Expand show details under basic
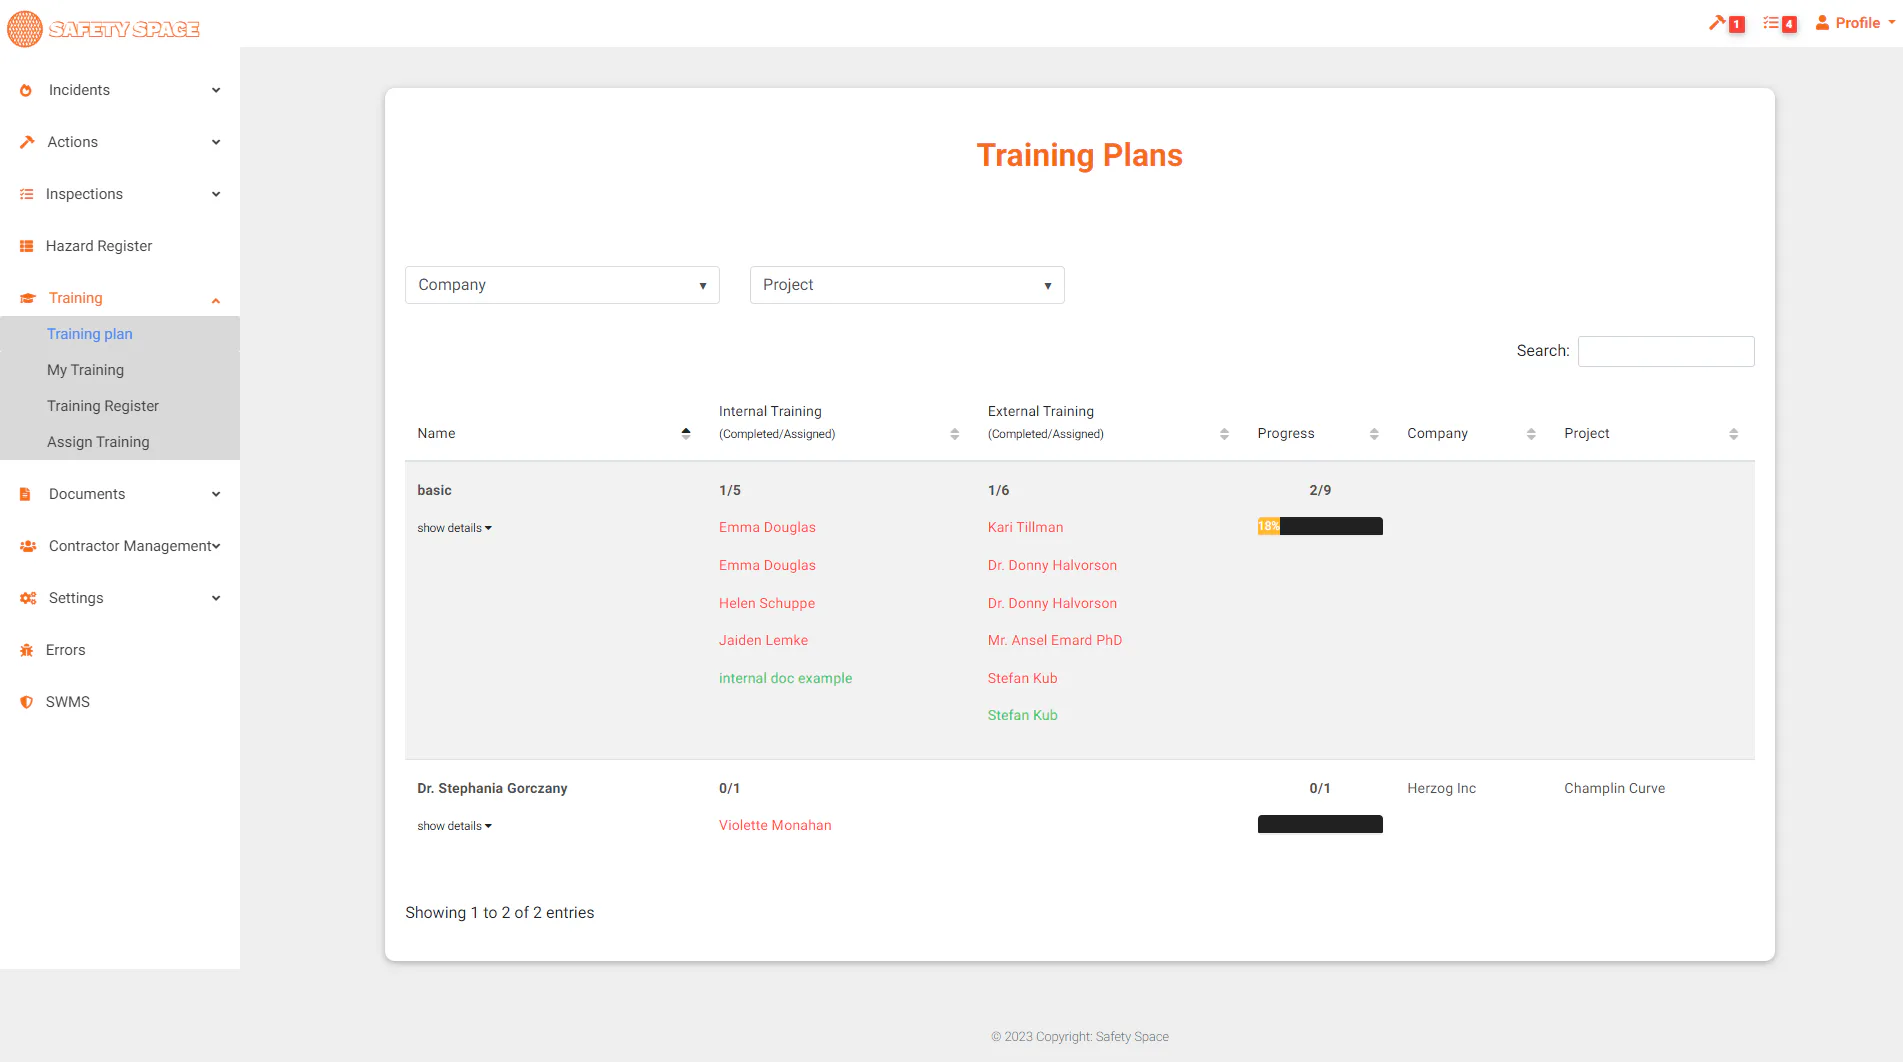The width and height of the screenshot is (1903, 1062). tap(455, 528)
